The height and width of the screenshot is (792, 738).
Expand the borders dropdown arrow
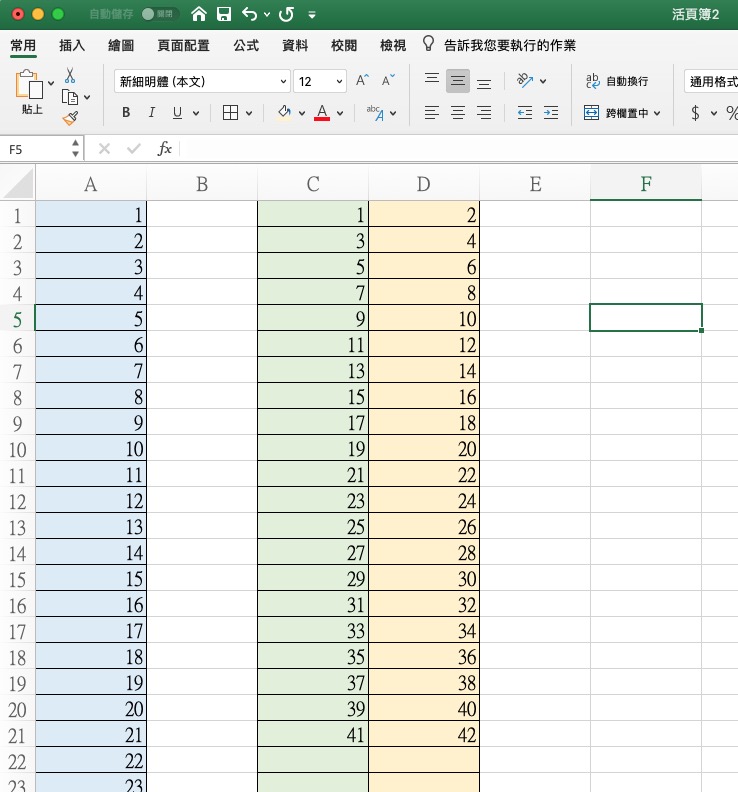(248, 113)
